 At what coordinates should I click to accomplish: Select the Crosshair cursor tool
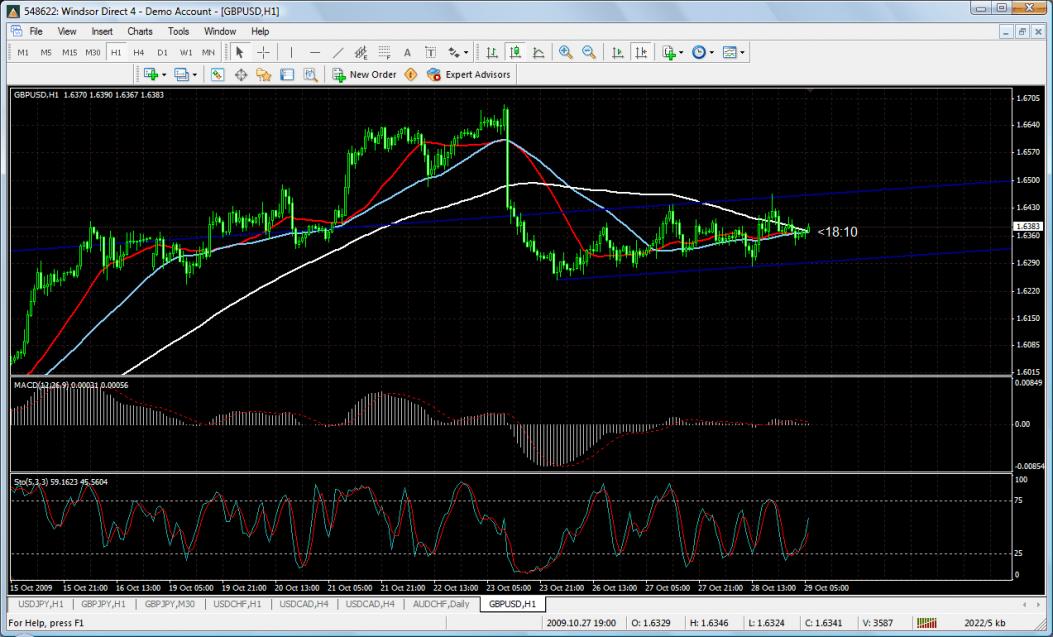[x=263, y=52]
